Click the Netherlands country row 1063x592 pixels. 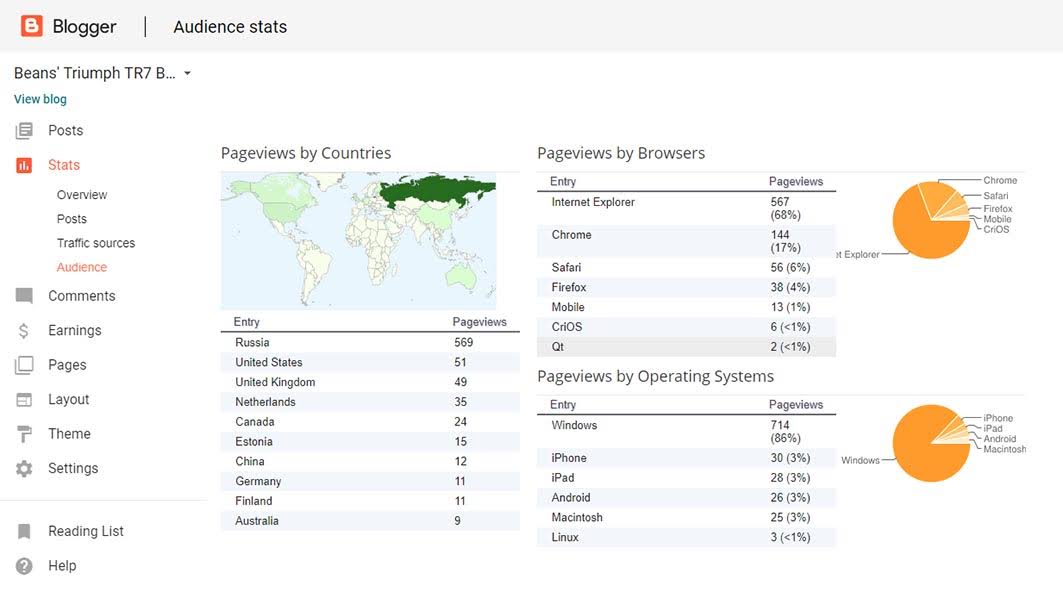coord(370,401)
